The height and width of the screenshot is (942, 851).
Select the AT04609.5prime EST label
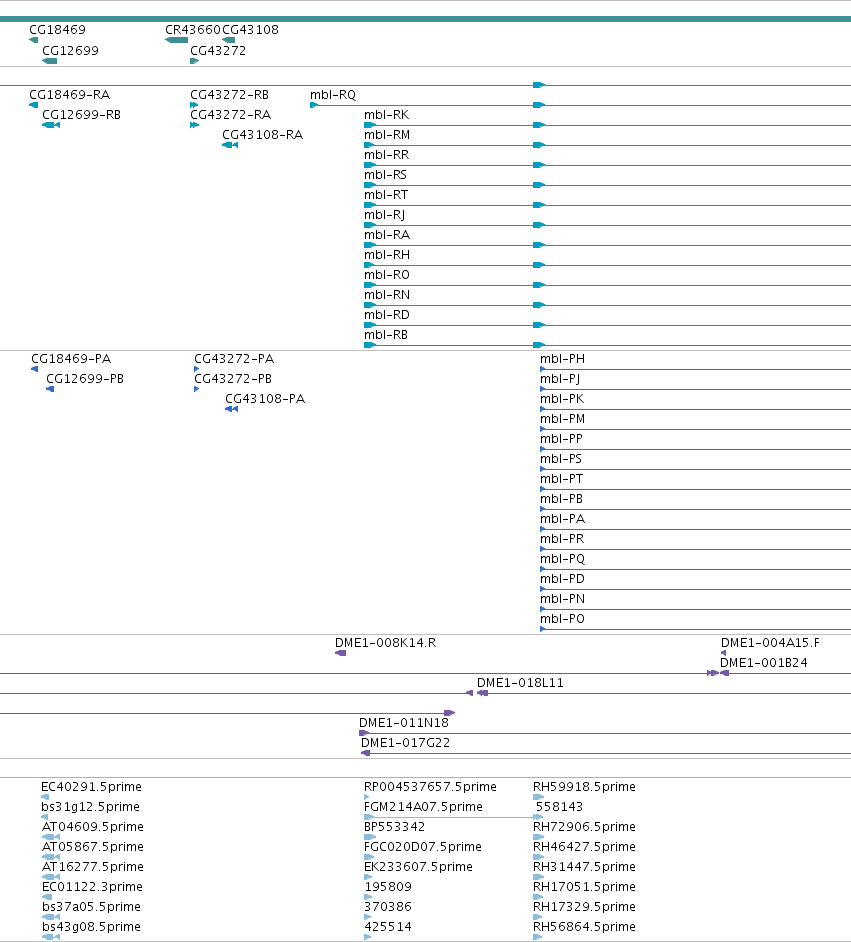point(92,827)
